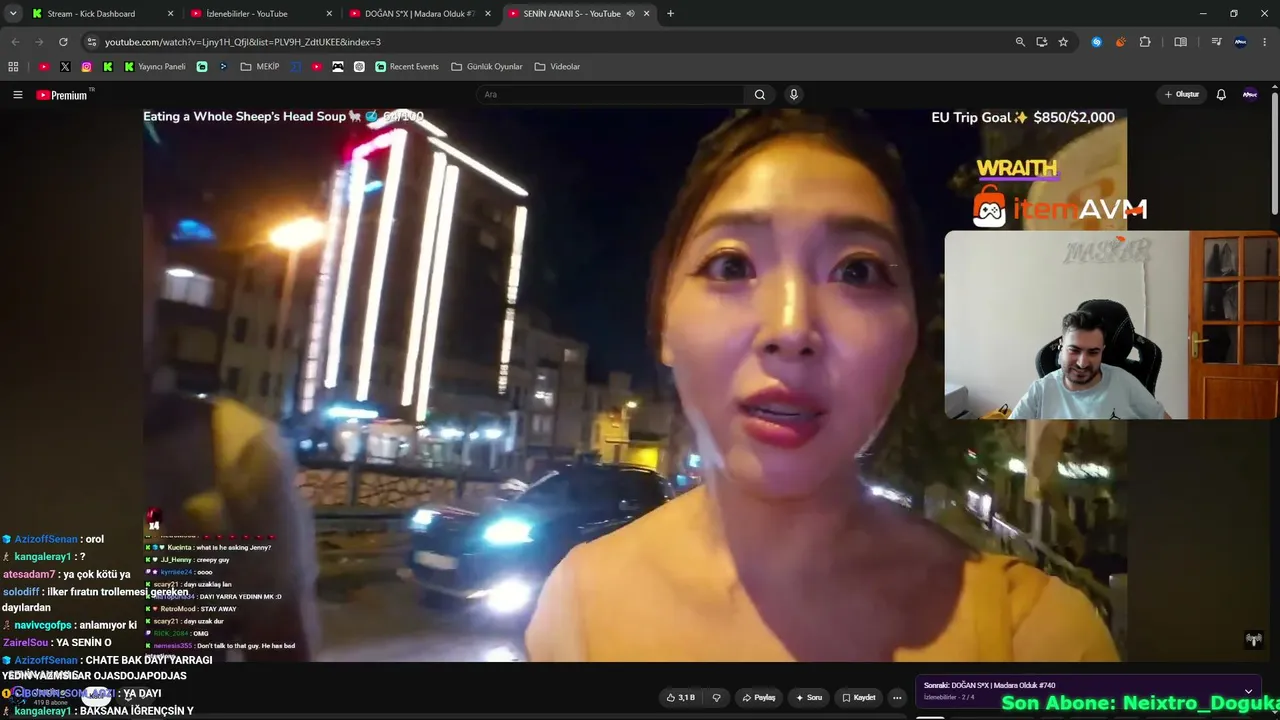1280x720 pixels.
Task: Click the address bar URL
Action: point(243,42)
